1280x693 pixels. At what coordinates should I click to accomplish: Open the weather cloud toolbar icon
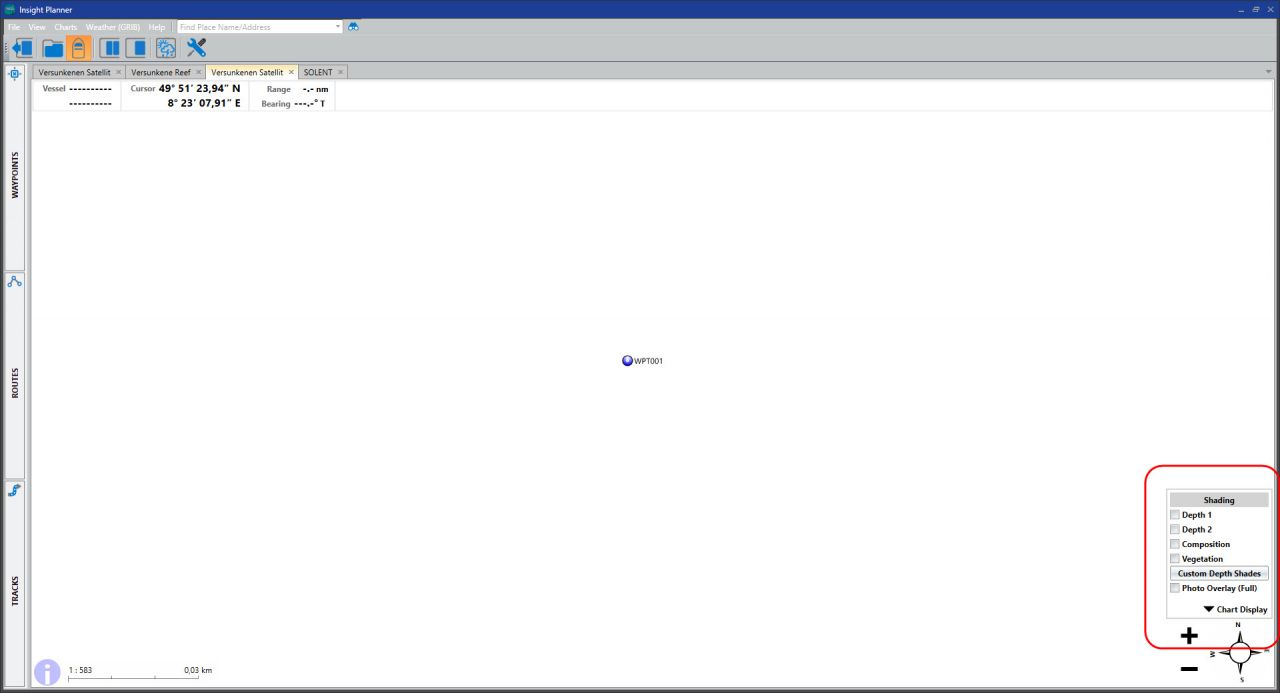pyautogui.click(x=167, y=48)
